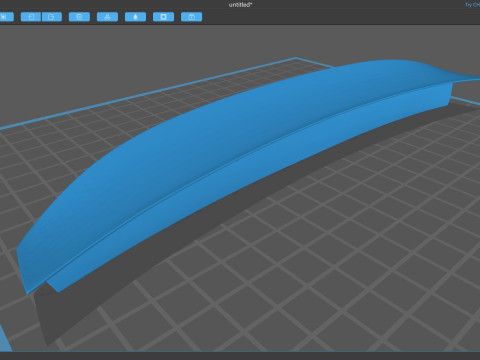Open the hierarchy/network icon in toolbar
Viewport: 480px width, 360px height.
click(x=107, y=17)
